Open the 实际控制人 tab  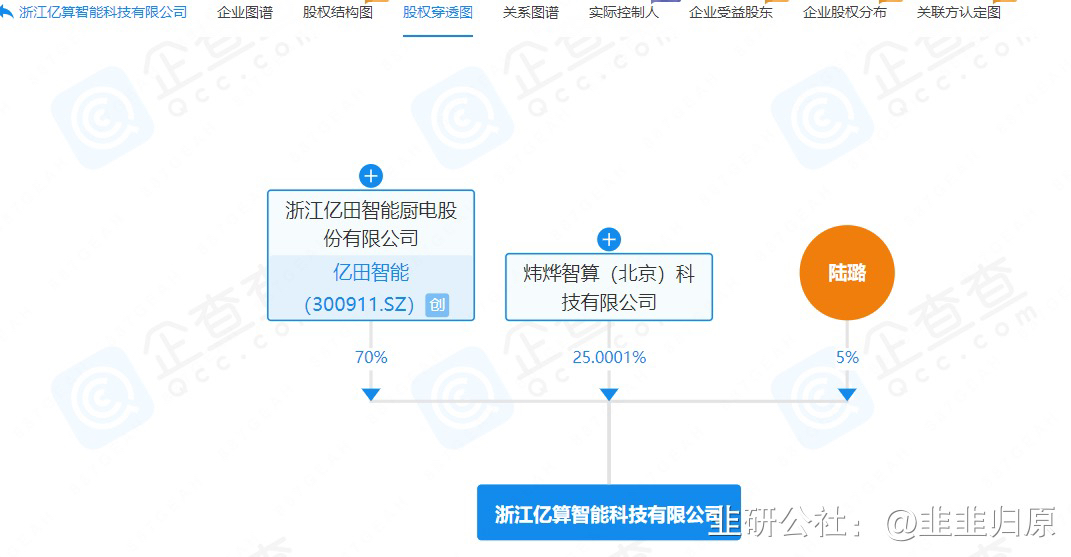(624, 12)
